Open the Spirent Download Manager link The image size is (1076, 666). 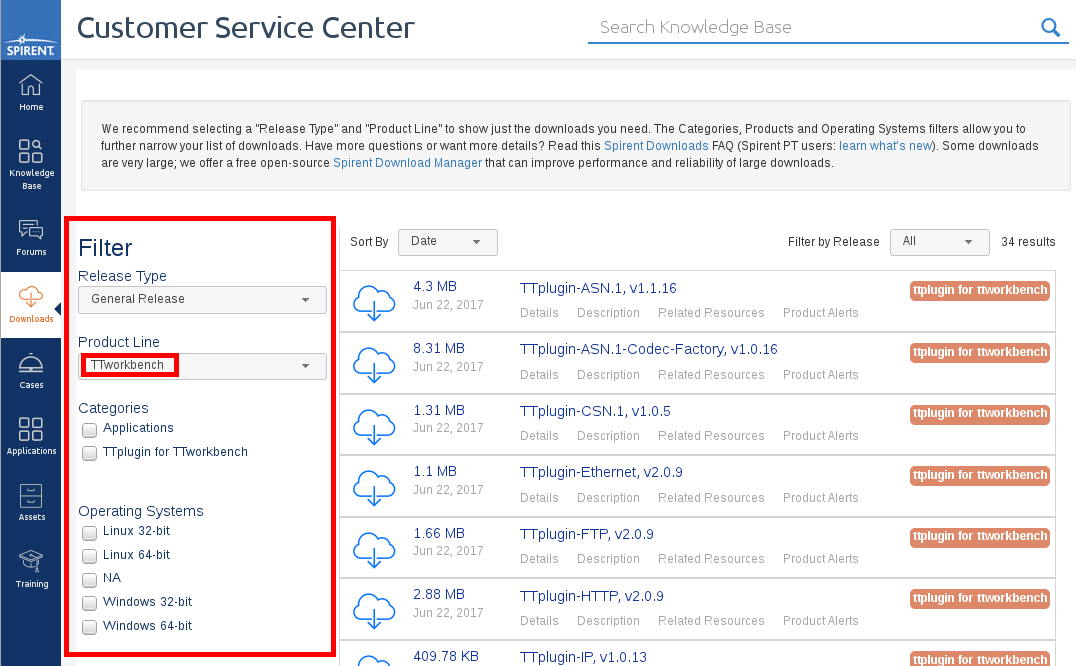click(x=408, y=163)
